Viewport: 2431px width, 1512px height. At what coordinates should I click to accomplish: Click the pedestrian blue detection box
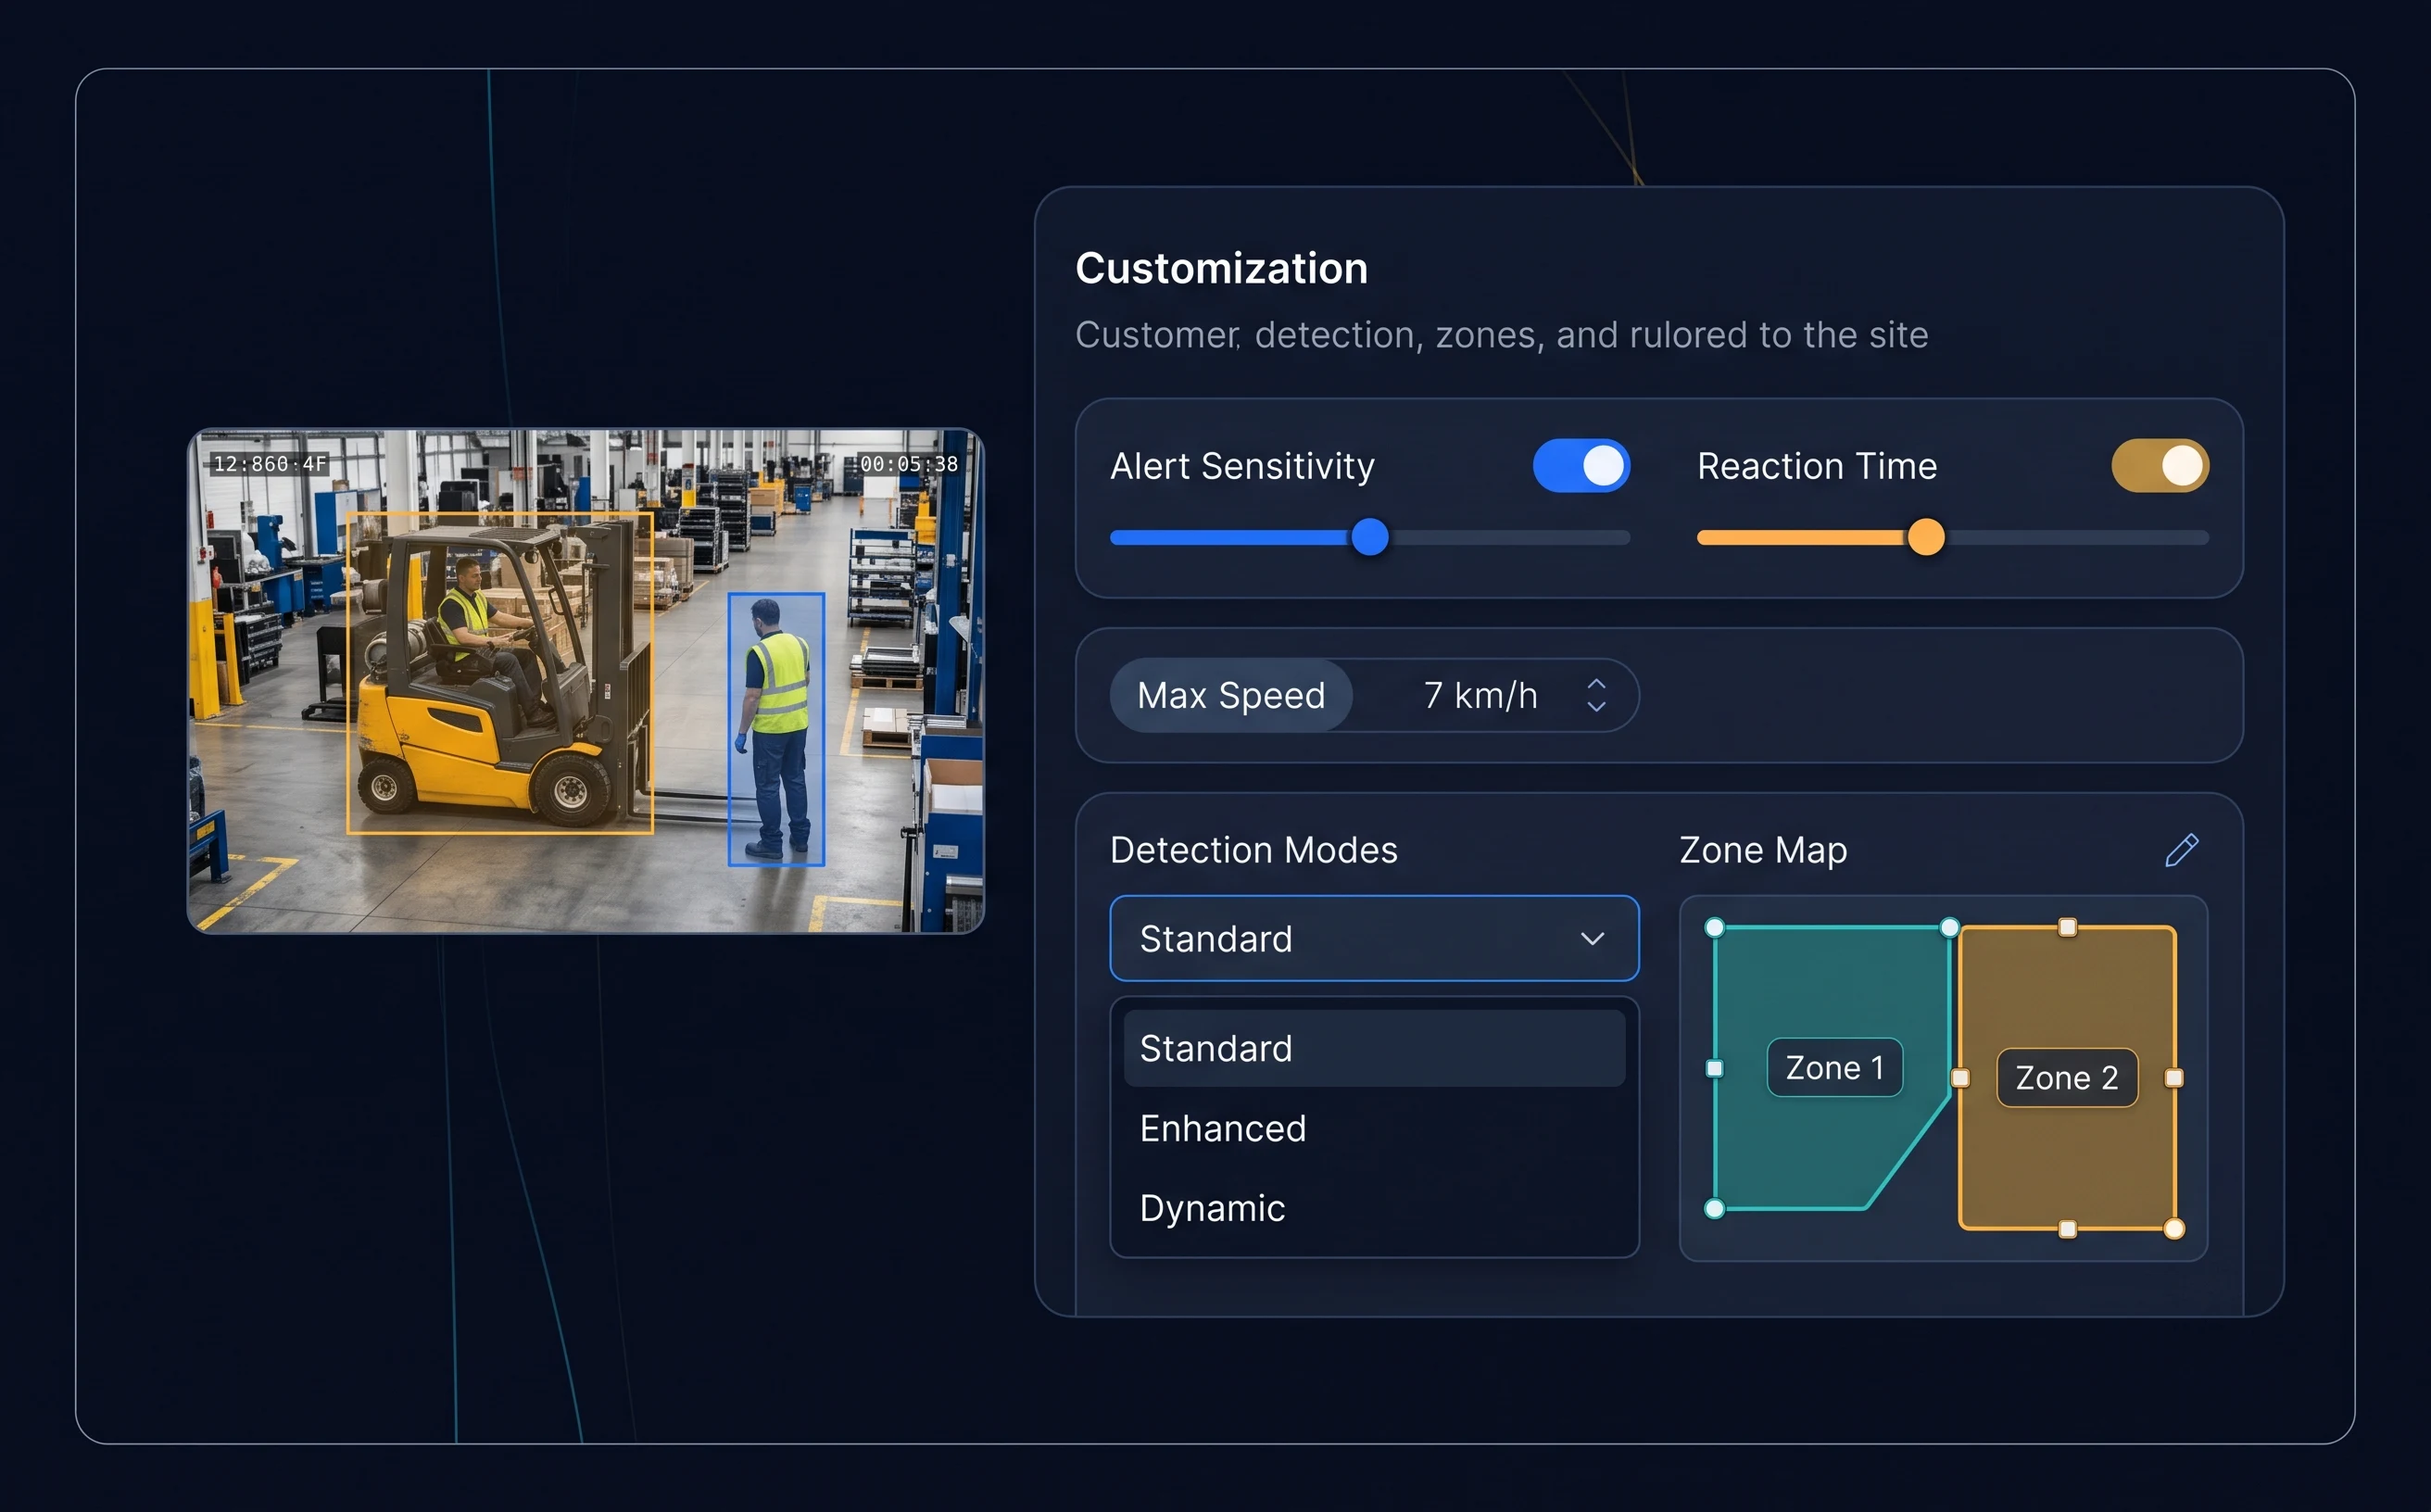tap(776, 729)
